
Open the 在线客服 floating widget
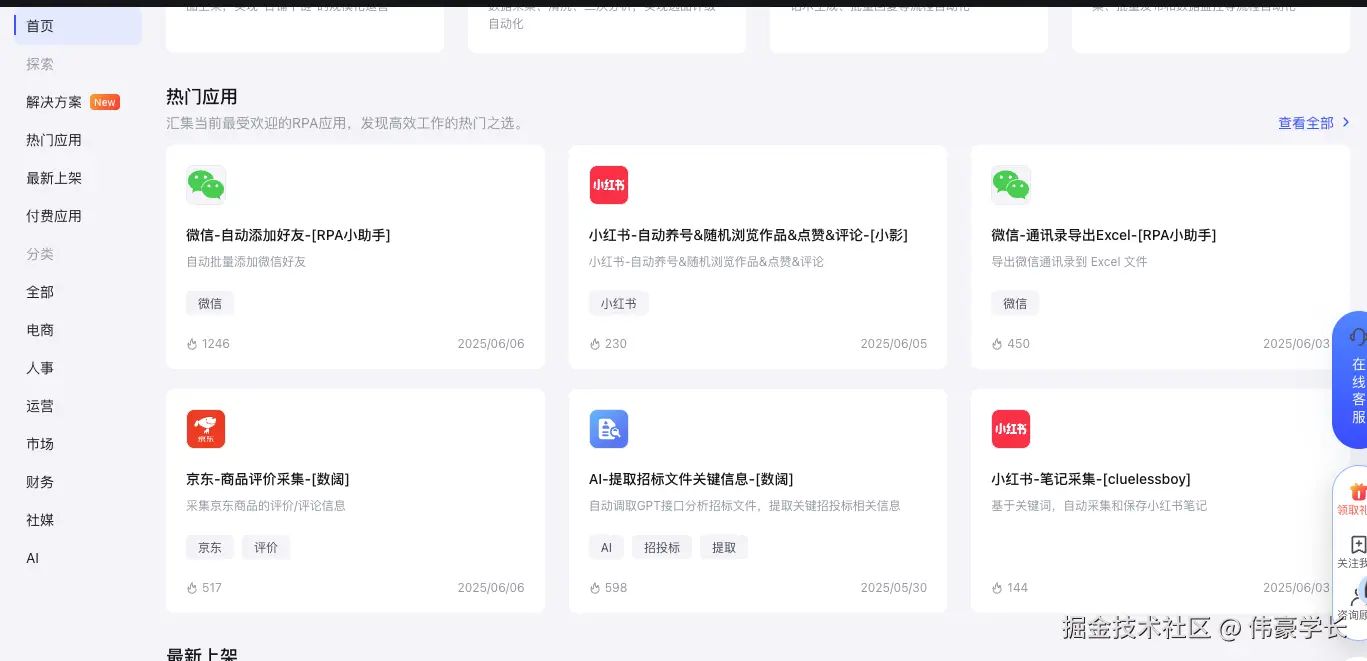click(1351, 380)
